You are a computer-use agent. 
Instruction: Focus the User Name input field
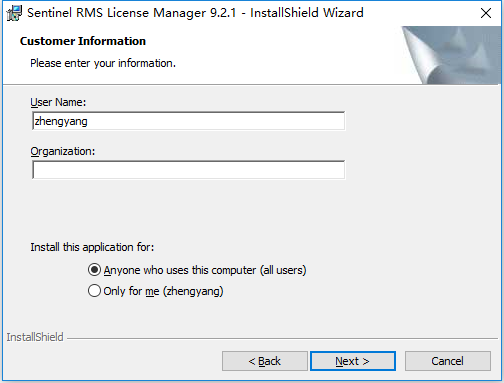tap(188, 121)
